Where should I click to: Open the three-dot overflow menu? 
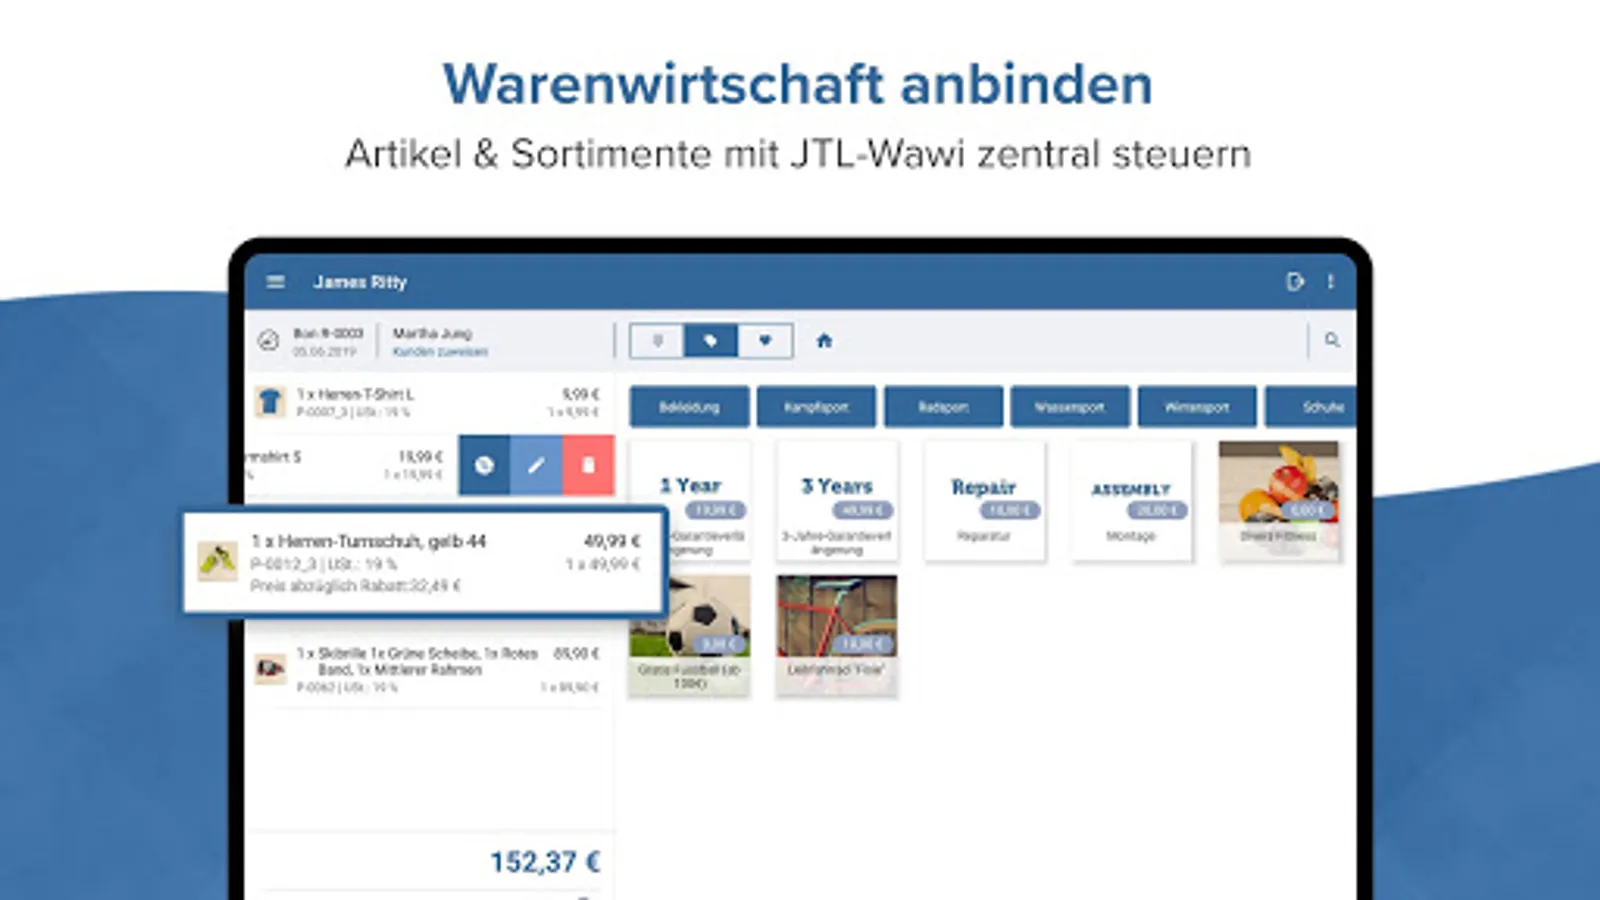(x=1331, y=282)
